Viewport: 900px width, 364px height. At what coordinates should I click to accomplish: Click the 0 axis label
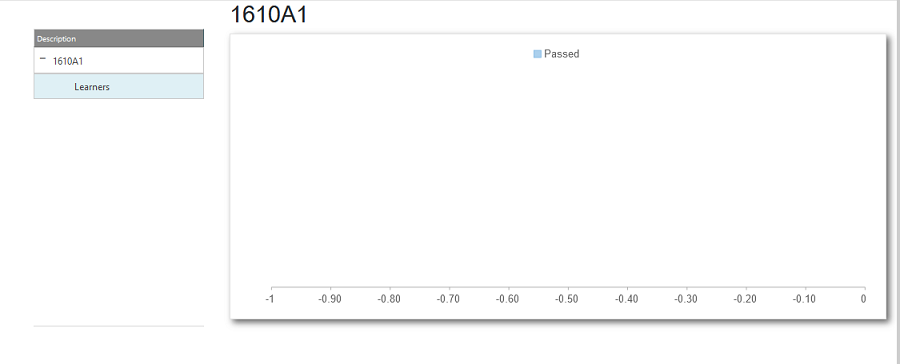click(x=863, y=299)
